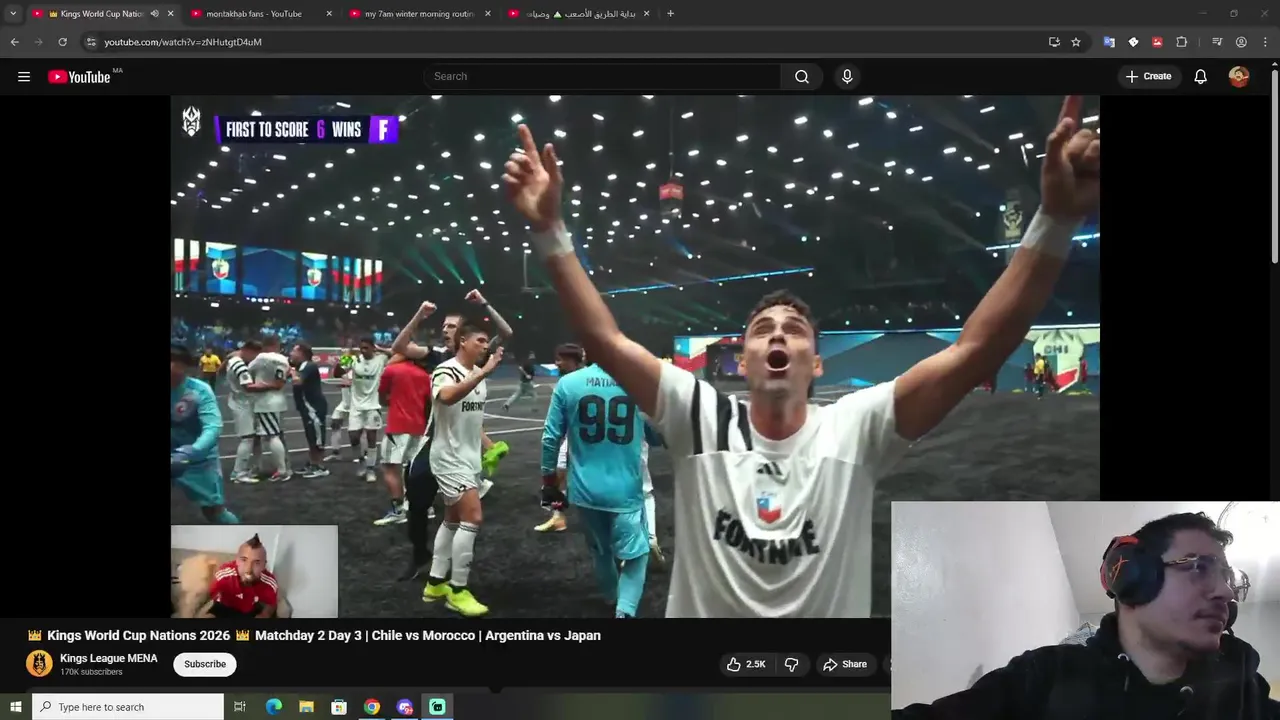Image resolution: width=1280 pixels, height=720 pixels.
Task: Open the media controls music icon
Action: pos(1217,42)
